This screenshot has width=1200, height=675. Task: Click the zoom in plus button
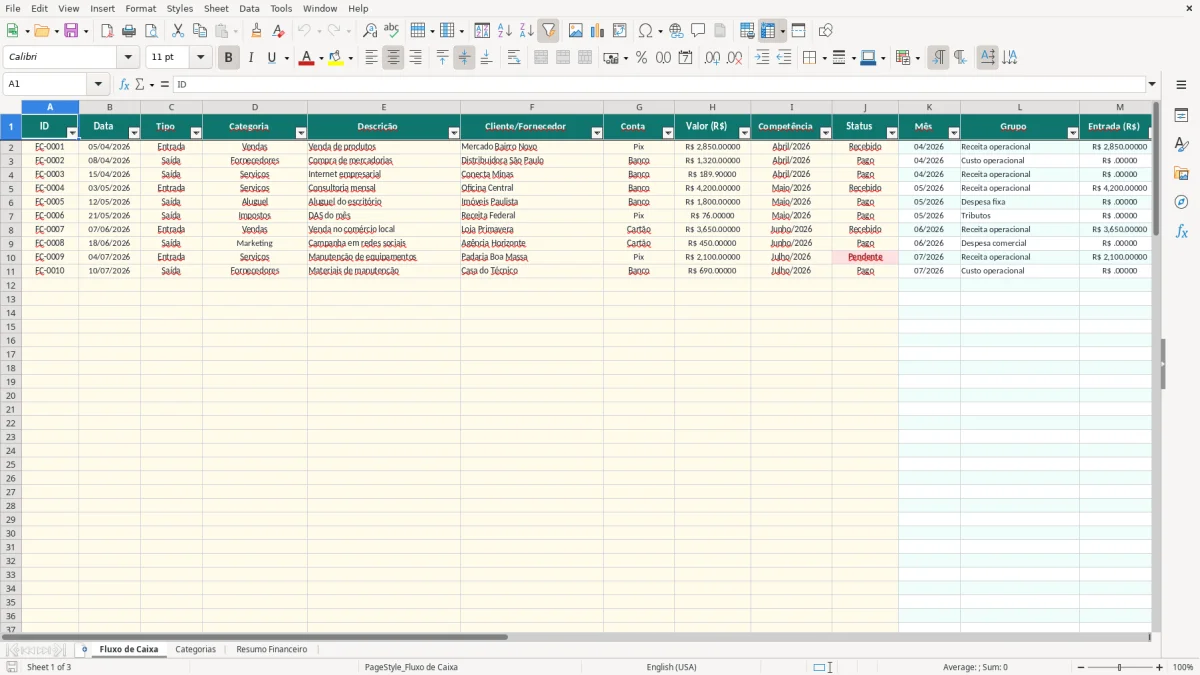pyautogui.click(x=1160, y=667)
